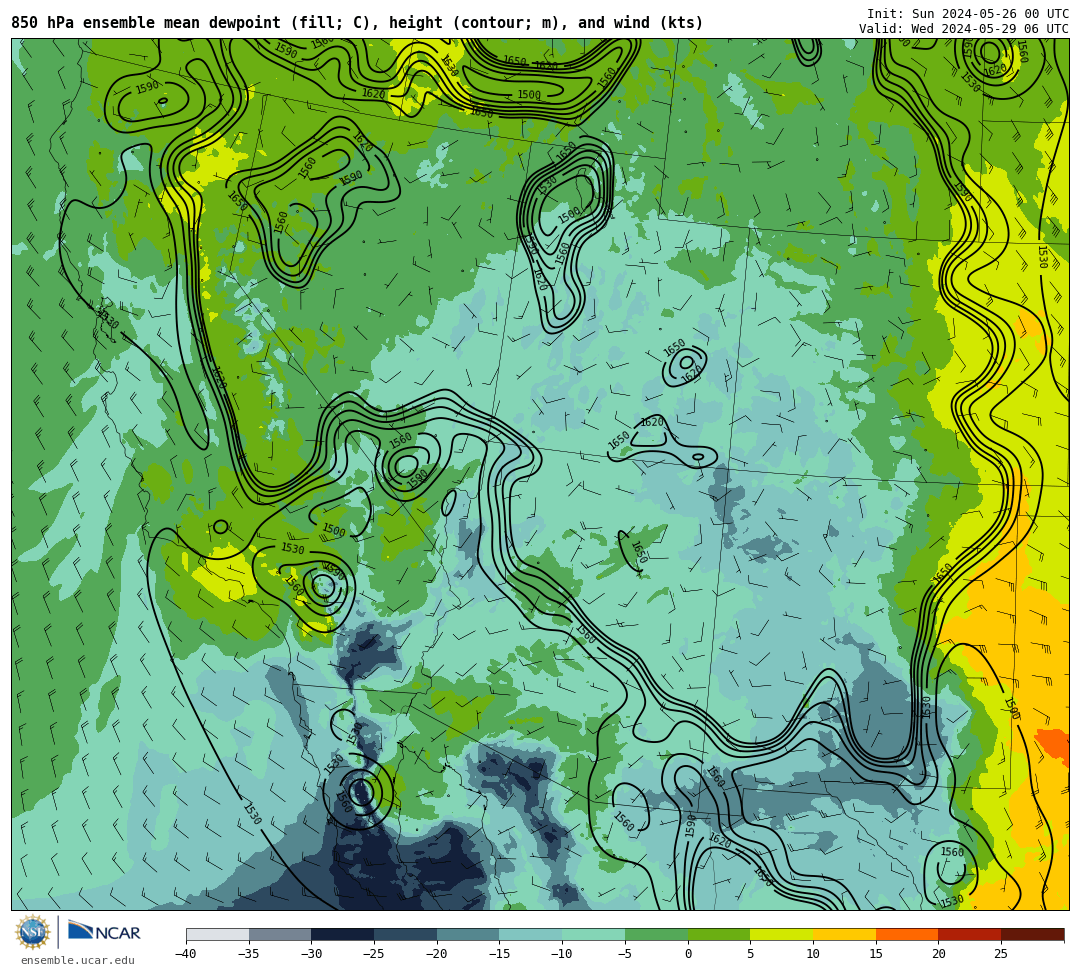This screenshot has height=973, width=1080.
Task: Click the '20' colorbar tick label
Action: pyautogui.click(x=939, y=954)
